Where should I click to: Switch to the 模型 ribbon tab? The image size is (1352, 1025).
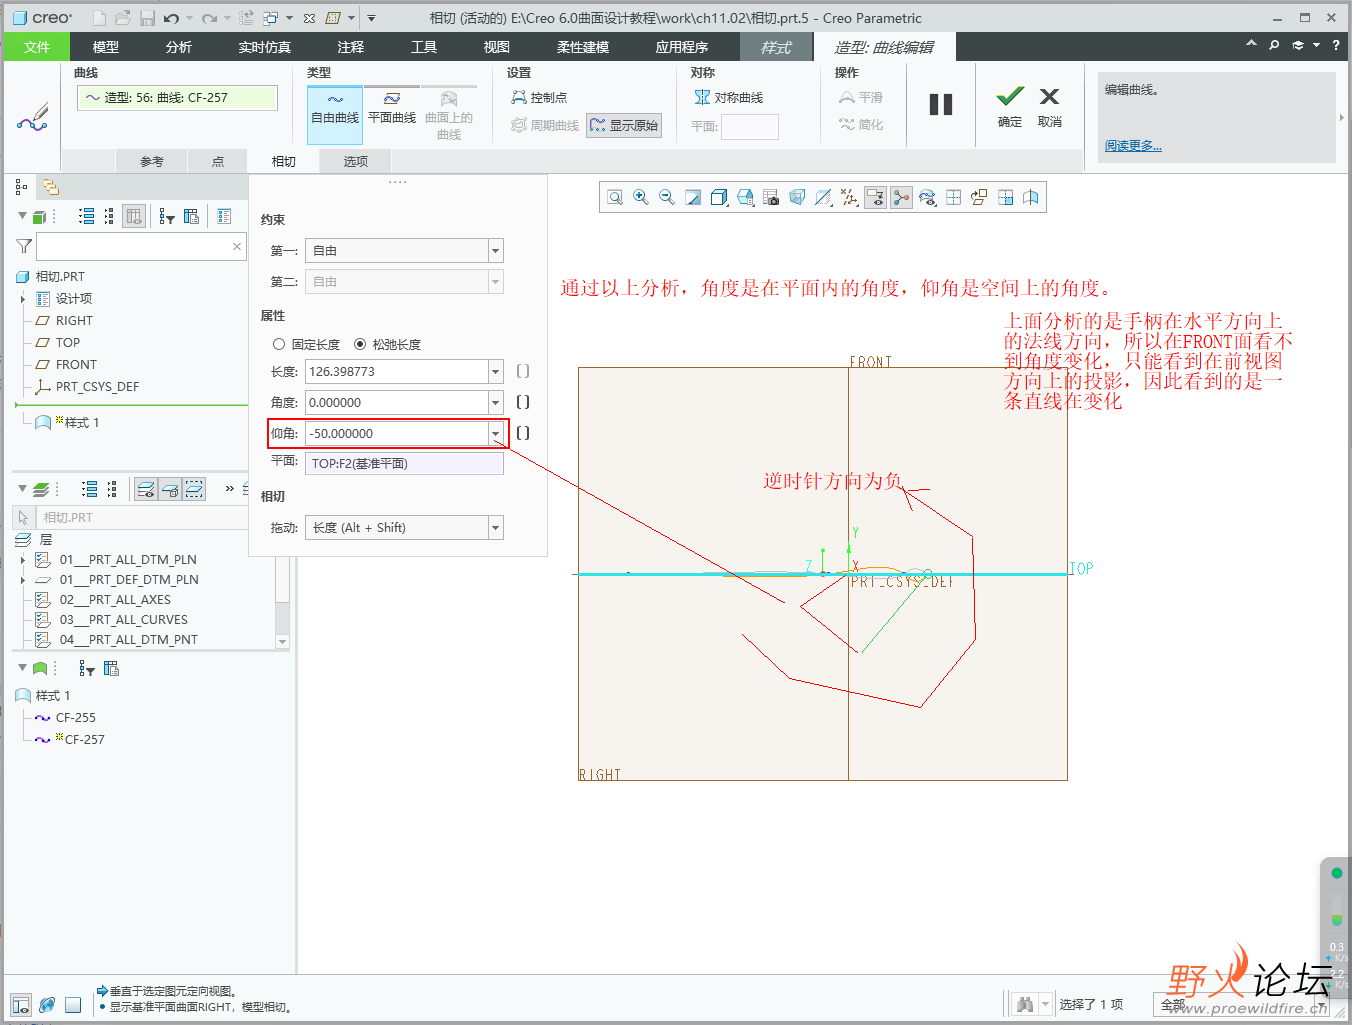[x=106, y=47]
